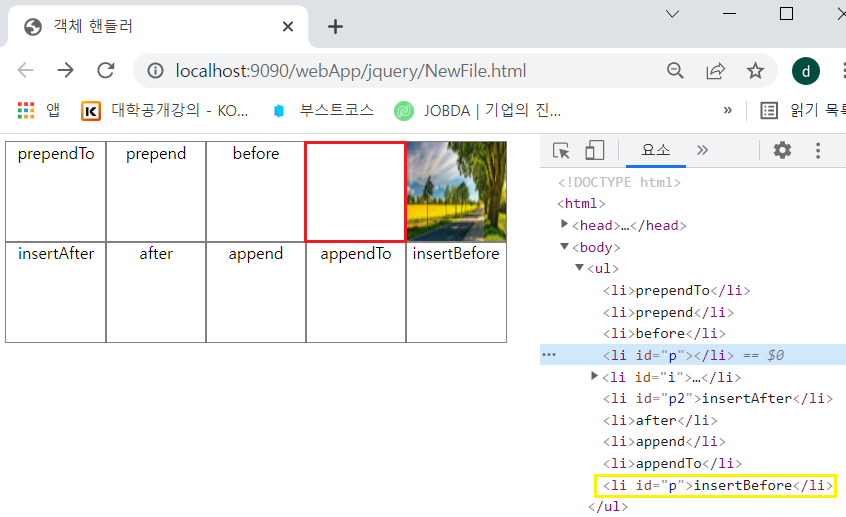846x517 pixels.
Task: Select the closing </ul> tag line
Action: [608, 507]
